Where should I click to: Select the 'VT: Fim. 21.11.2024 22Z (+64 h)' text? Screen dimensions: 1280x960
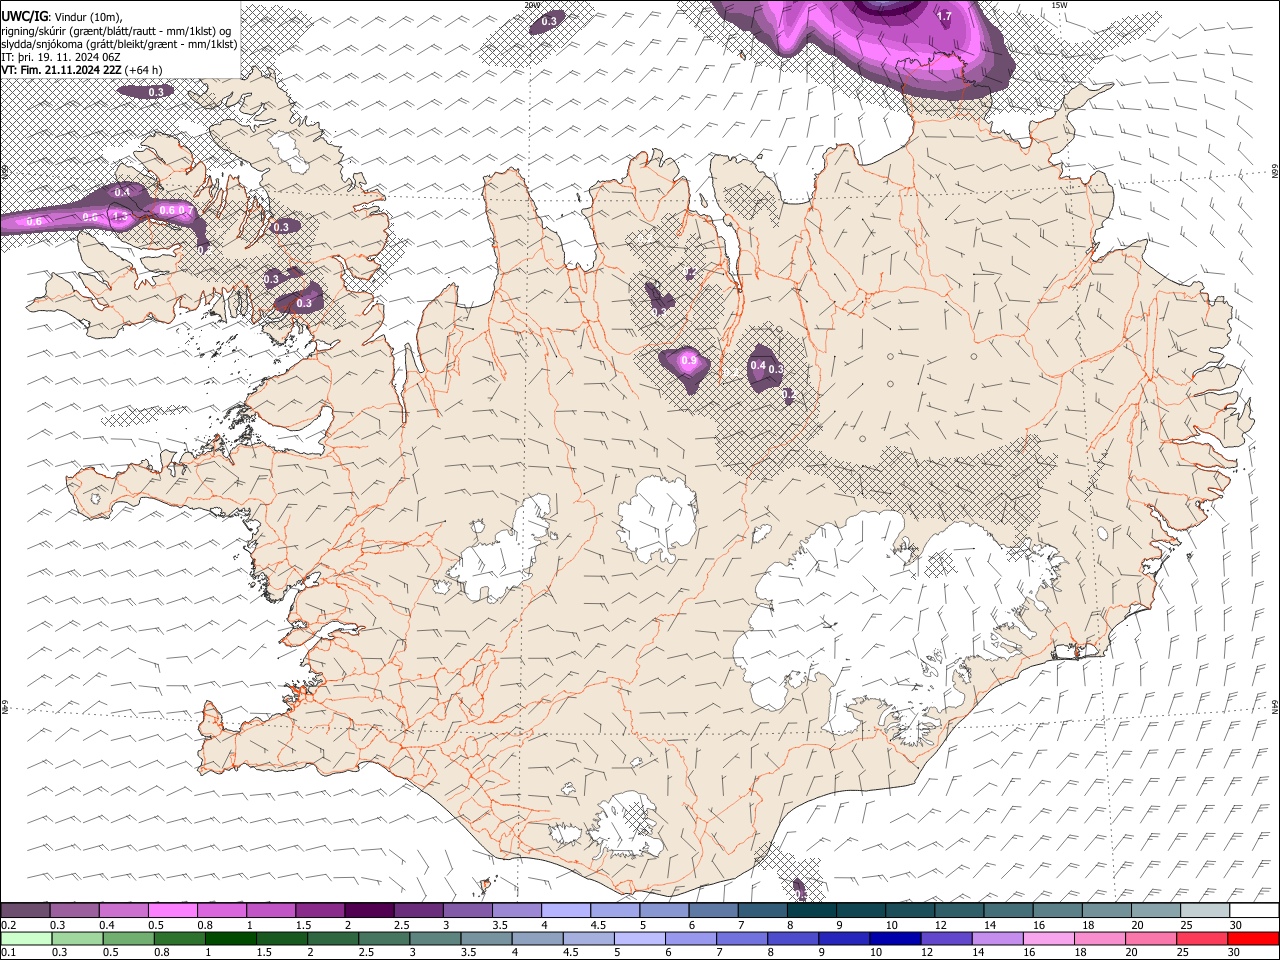coord(82,70)
